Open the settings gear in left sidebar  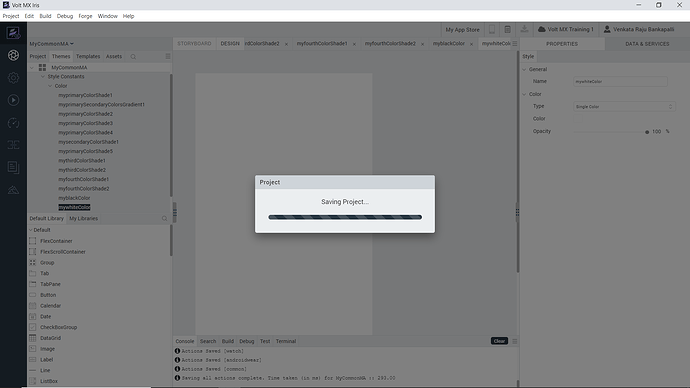(13, 77)
